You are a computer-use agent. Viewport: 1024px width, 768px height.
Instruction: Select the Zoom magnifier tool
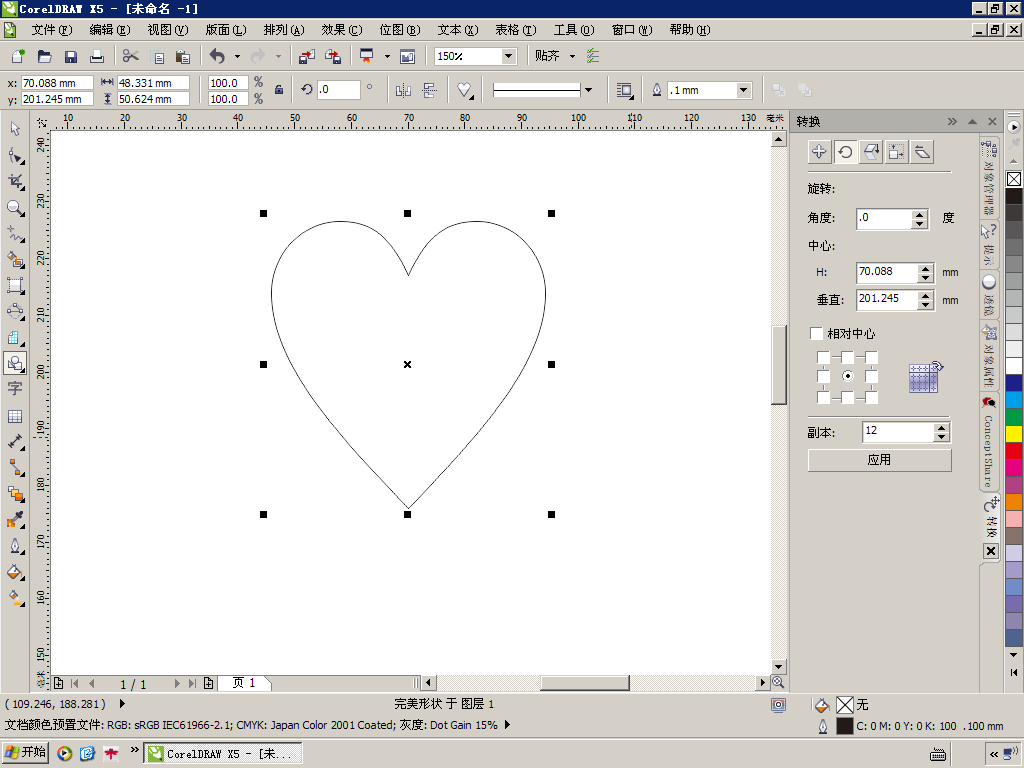pos(15,208)
